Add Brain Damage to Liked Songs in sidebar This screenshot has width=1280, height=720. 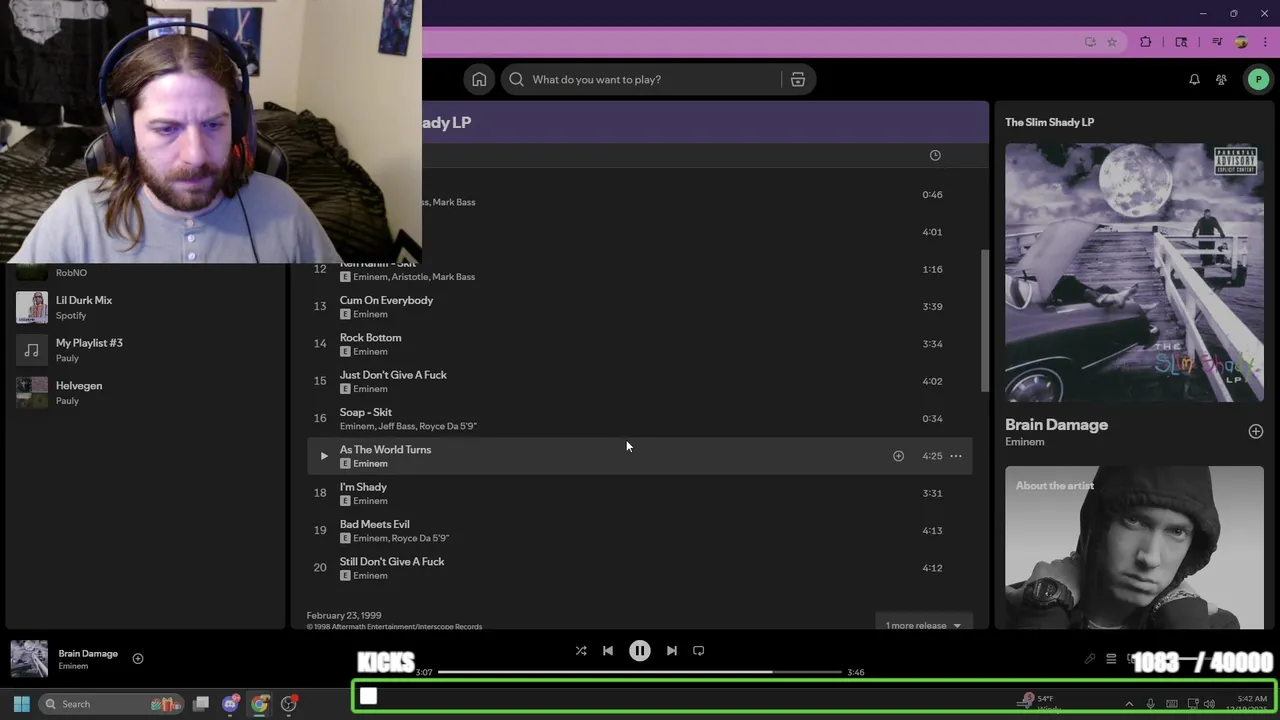pyautogui.click(x=1255, y=431)
